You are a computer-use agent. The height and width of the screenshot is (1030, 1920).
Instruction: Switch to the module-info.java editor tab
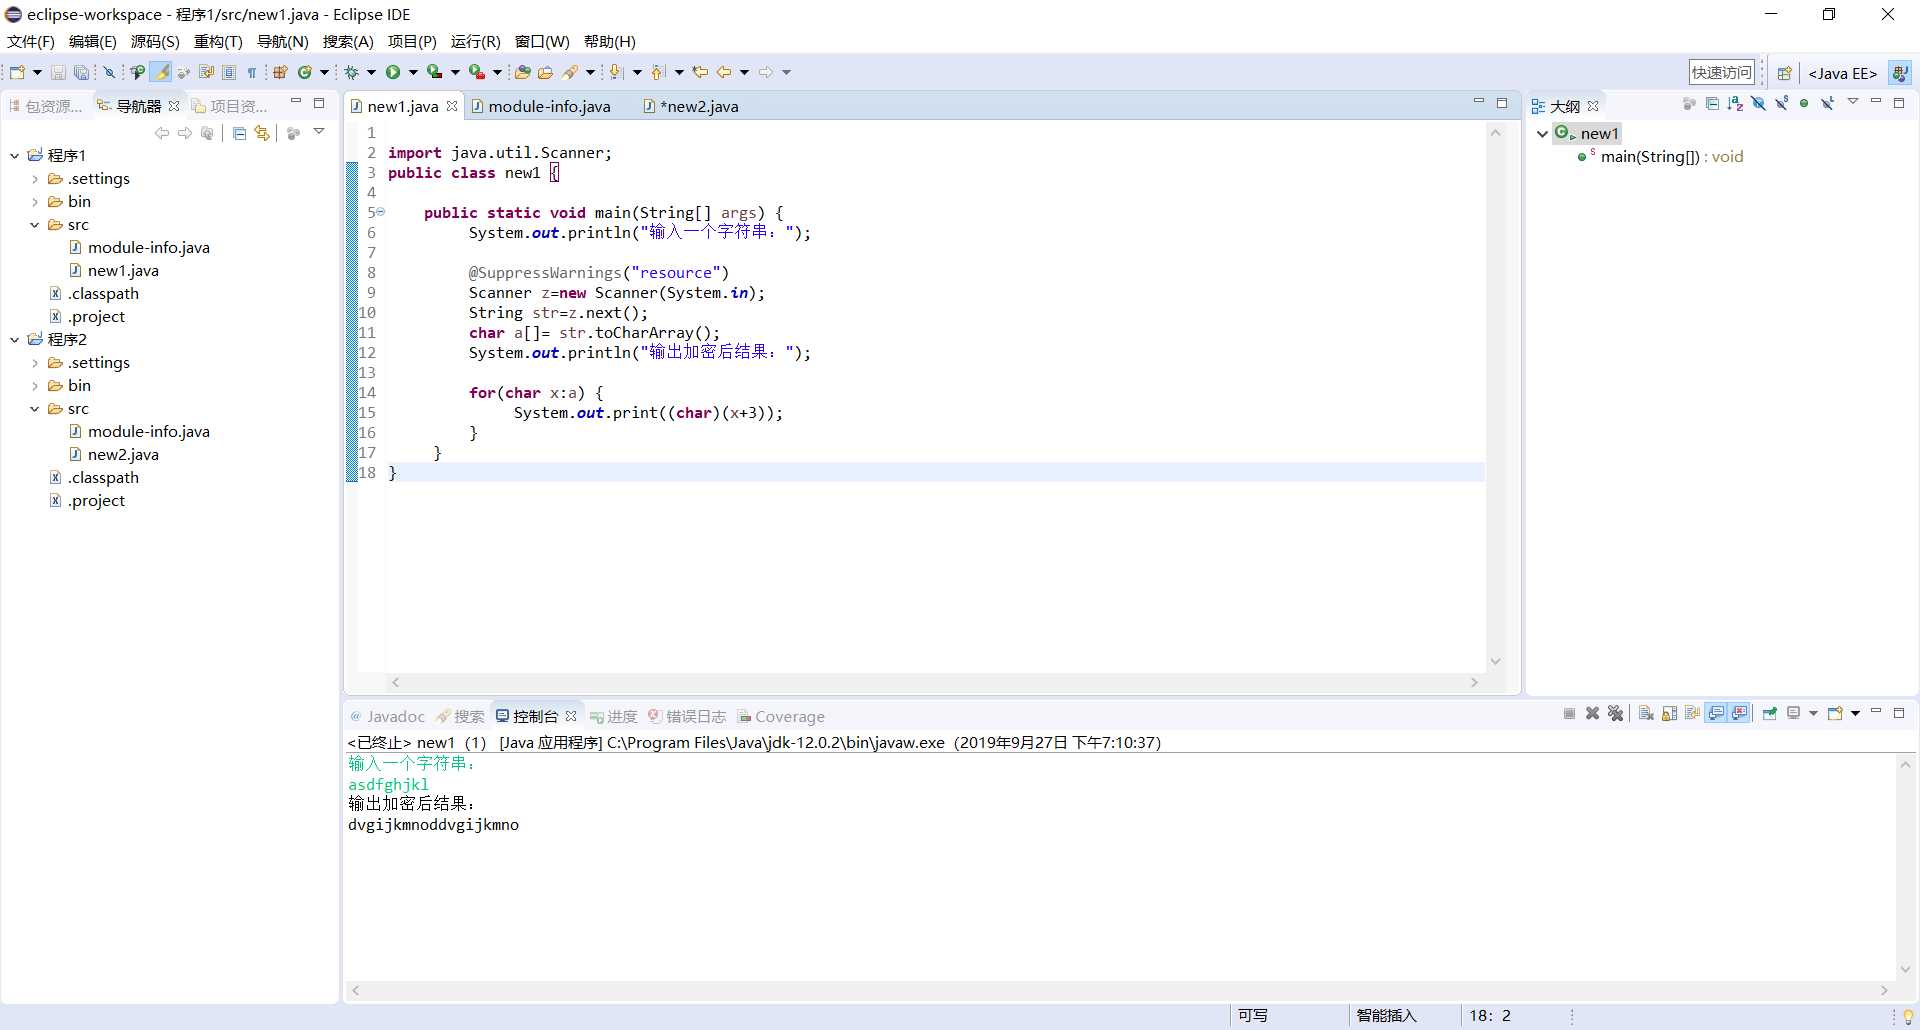[x=541, y=106]
